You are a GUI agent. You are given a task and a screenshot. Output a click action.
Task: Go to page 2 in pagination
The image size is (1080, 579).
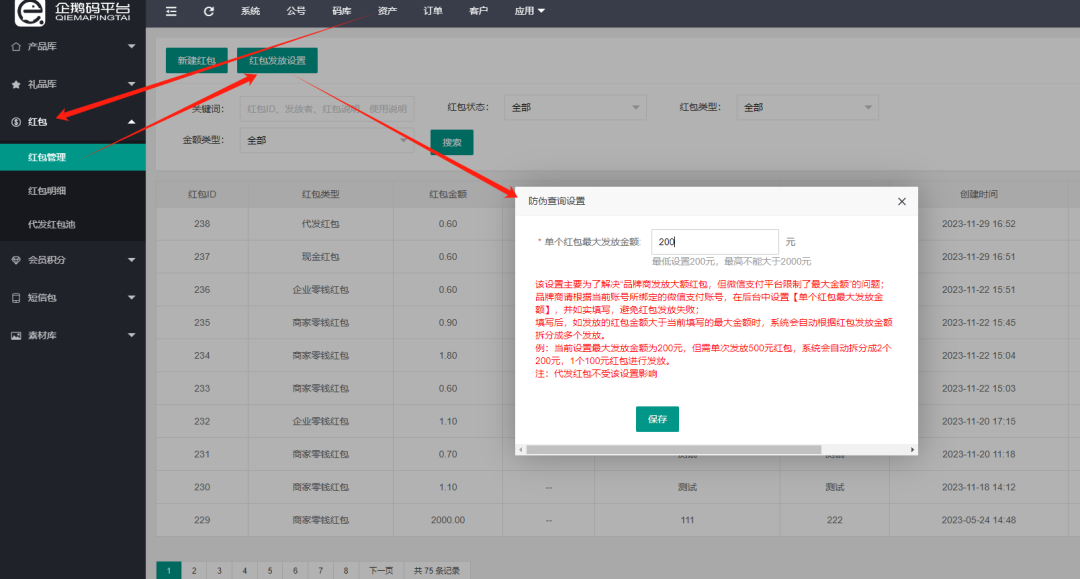194,570
